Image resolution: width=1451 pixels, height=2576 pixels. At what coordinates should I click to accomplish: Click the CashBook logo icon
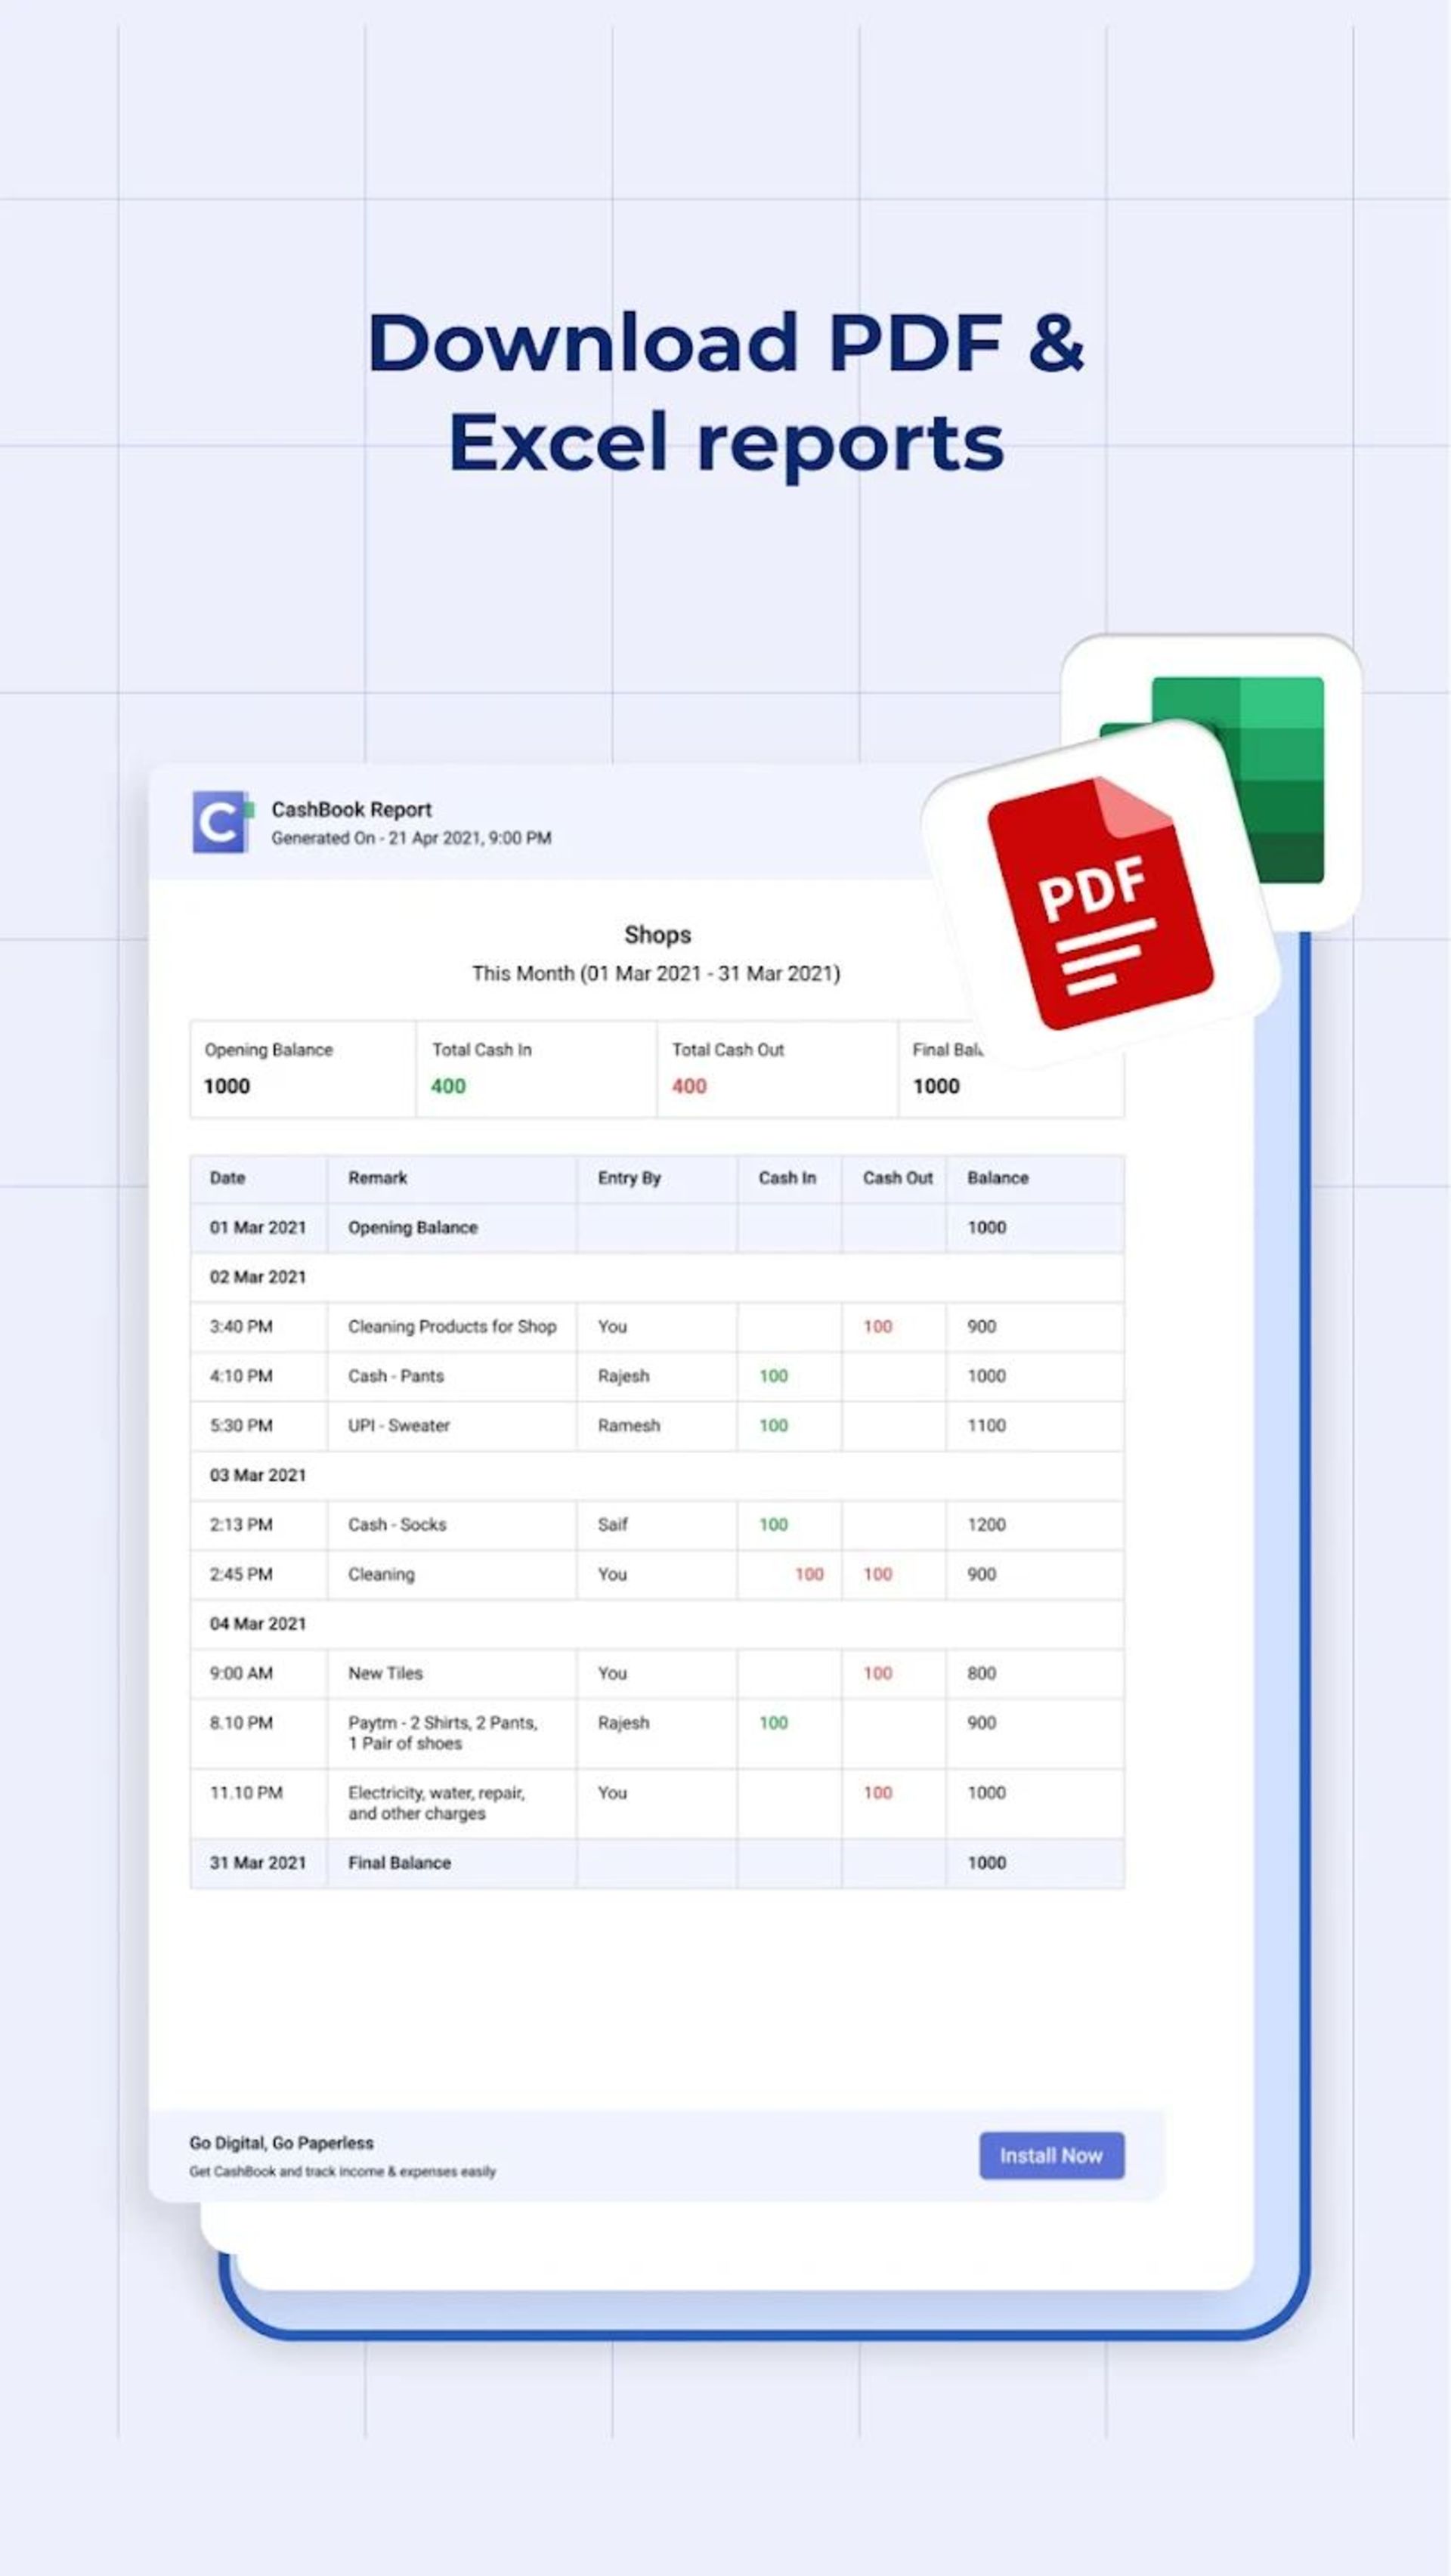click(222, 822)
